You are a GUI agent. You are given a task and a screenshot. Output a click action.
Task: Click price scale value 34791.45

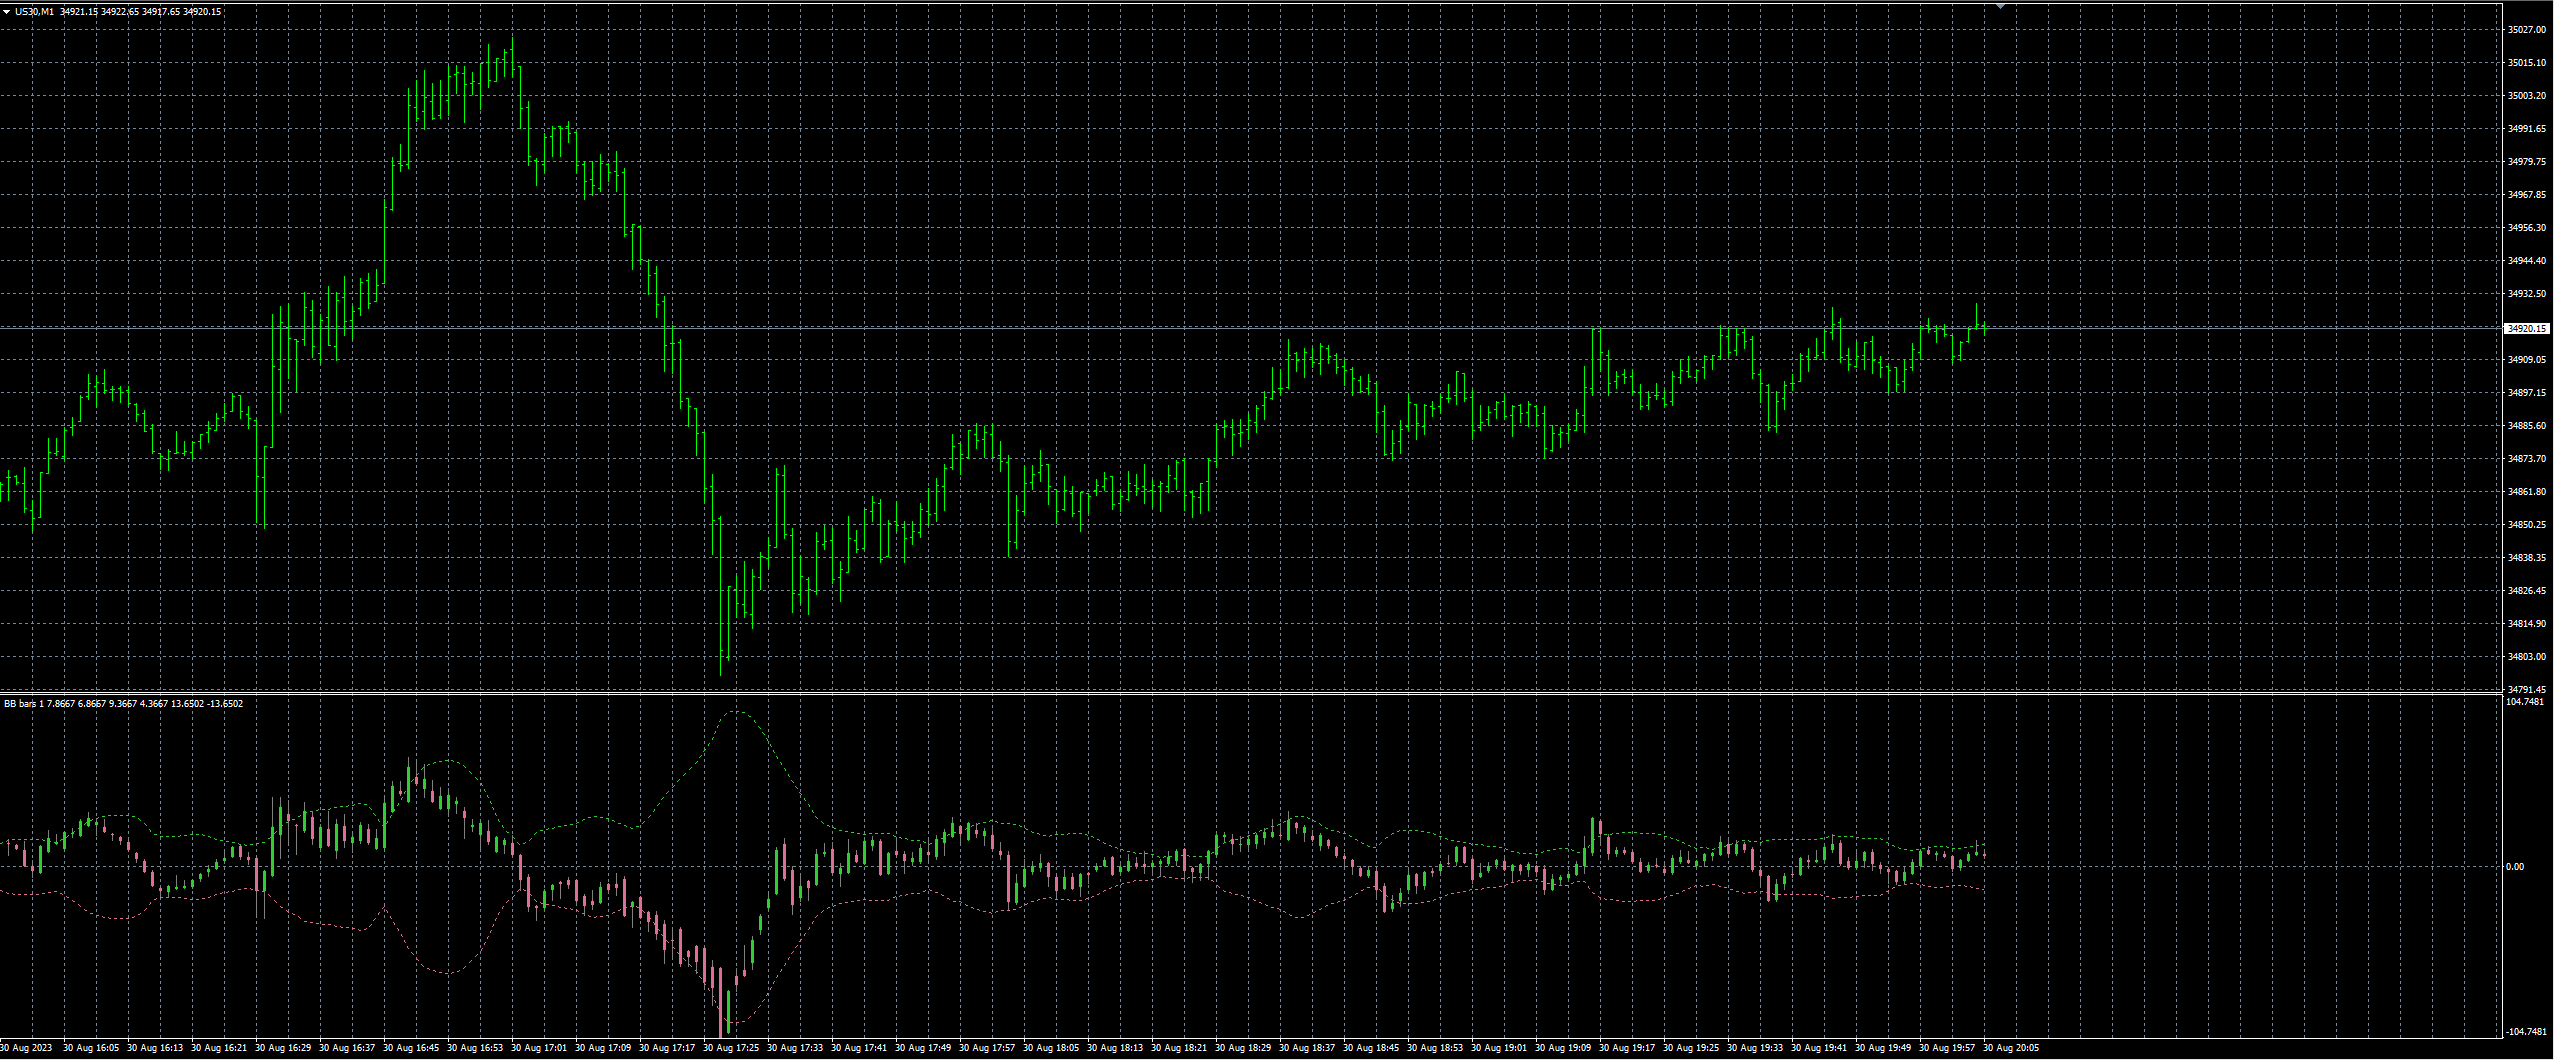[2527, 690]
